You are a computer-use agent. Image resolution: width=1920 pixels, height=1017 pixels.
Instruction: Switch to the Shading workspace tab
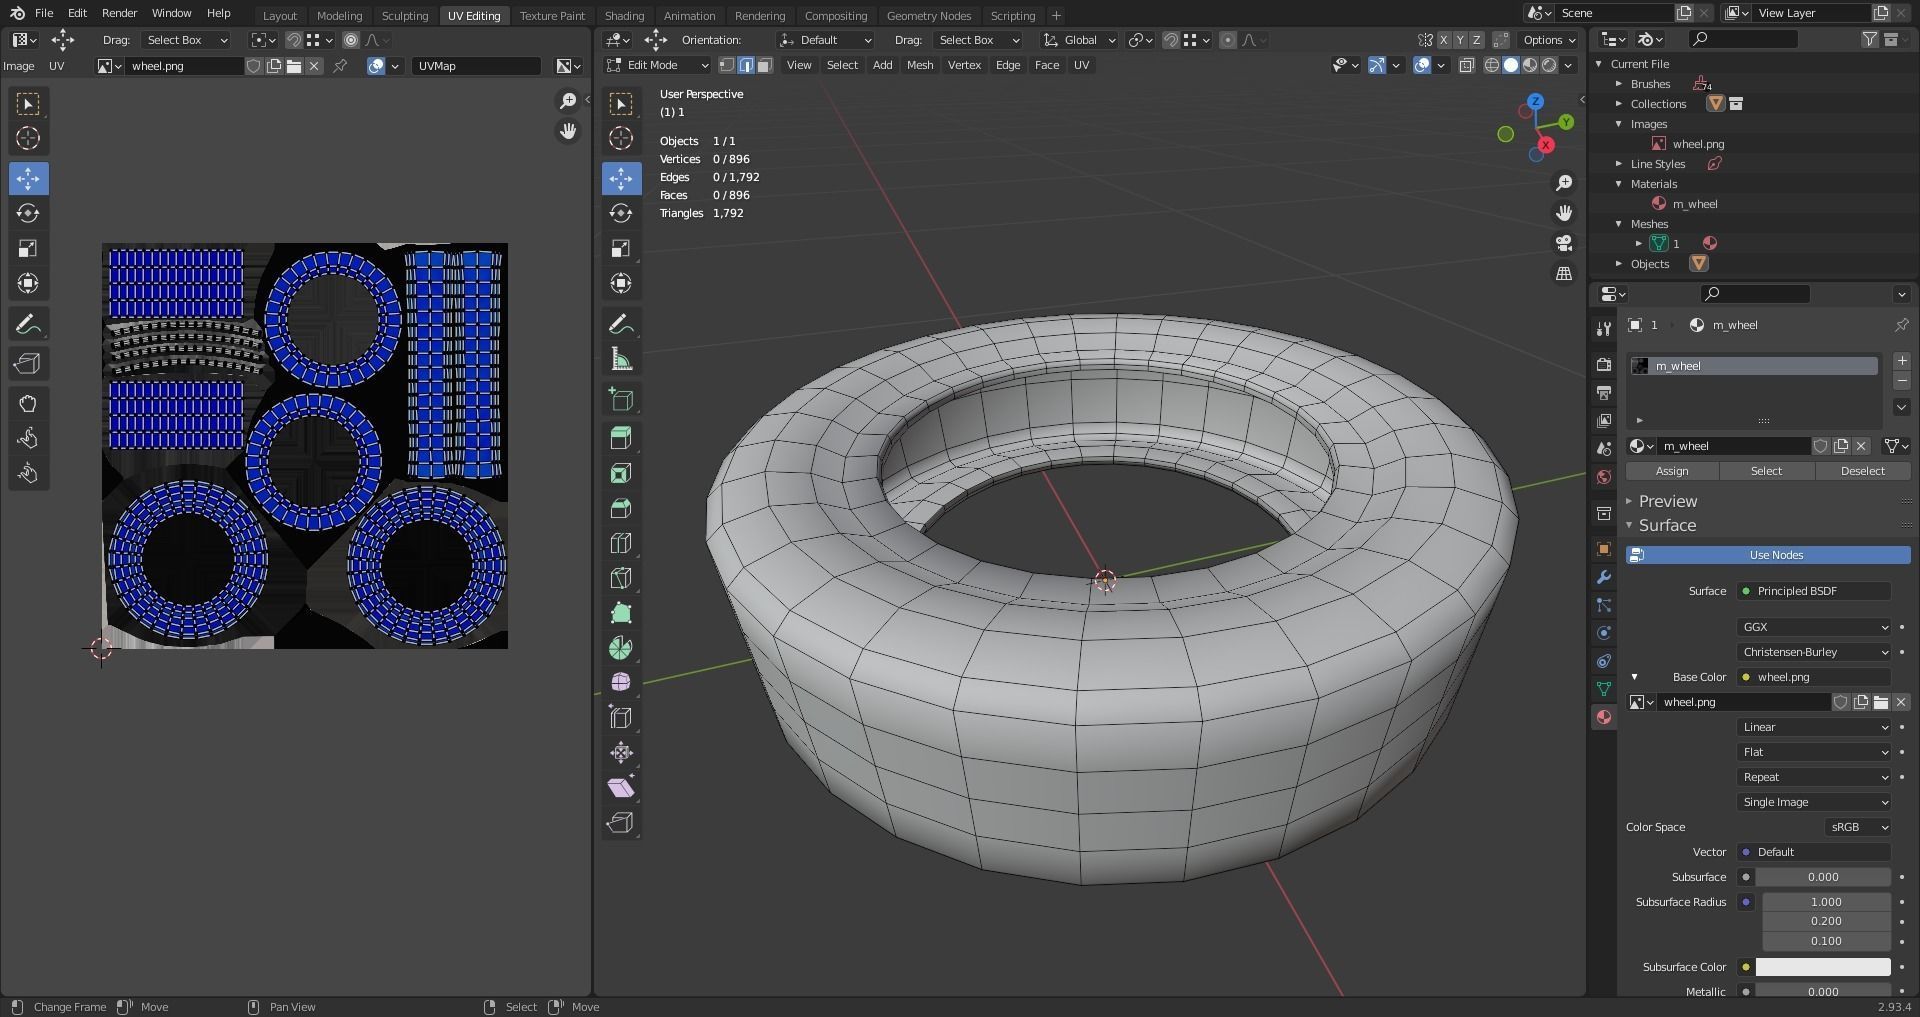(x=624, y=16)
